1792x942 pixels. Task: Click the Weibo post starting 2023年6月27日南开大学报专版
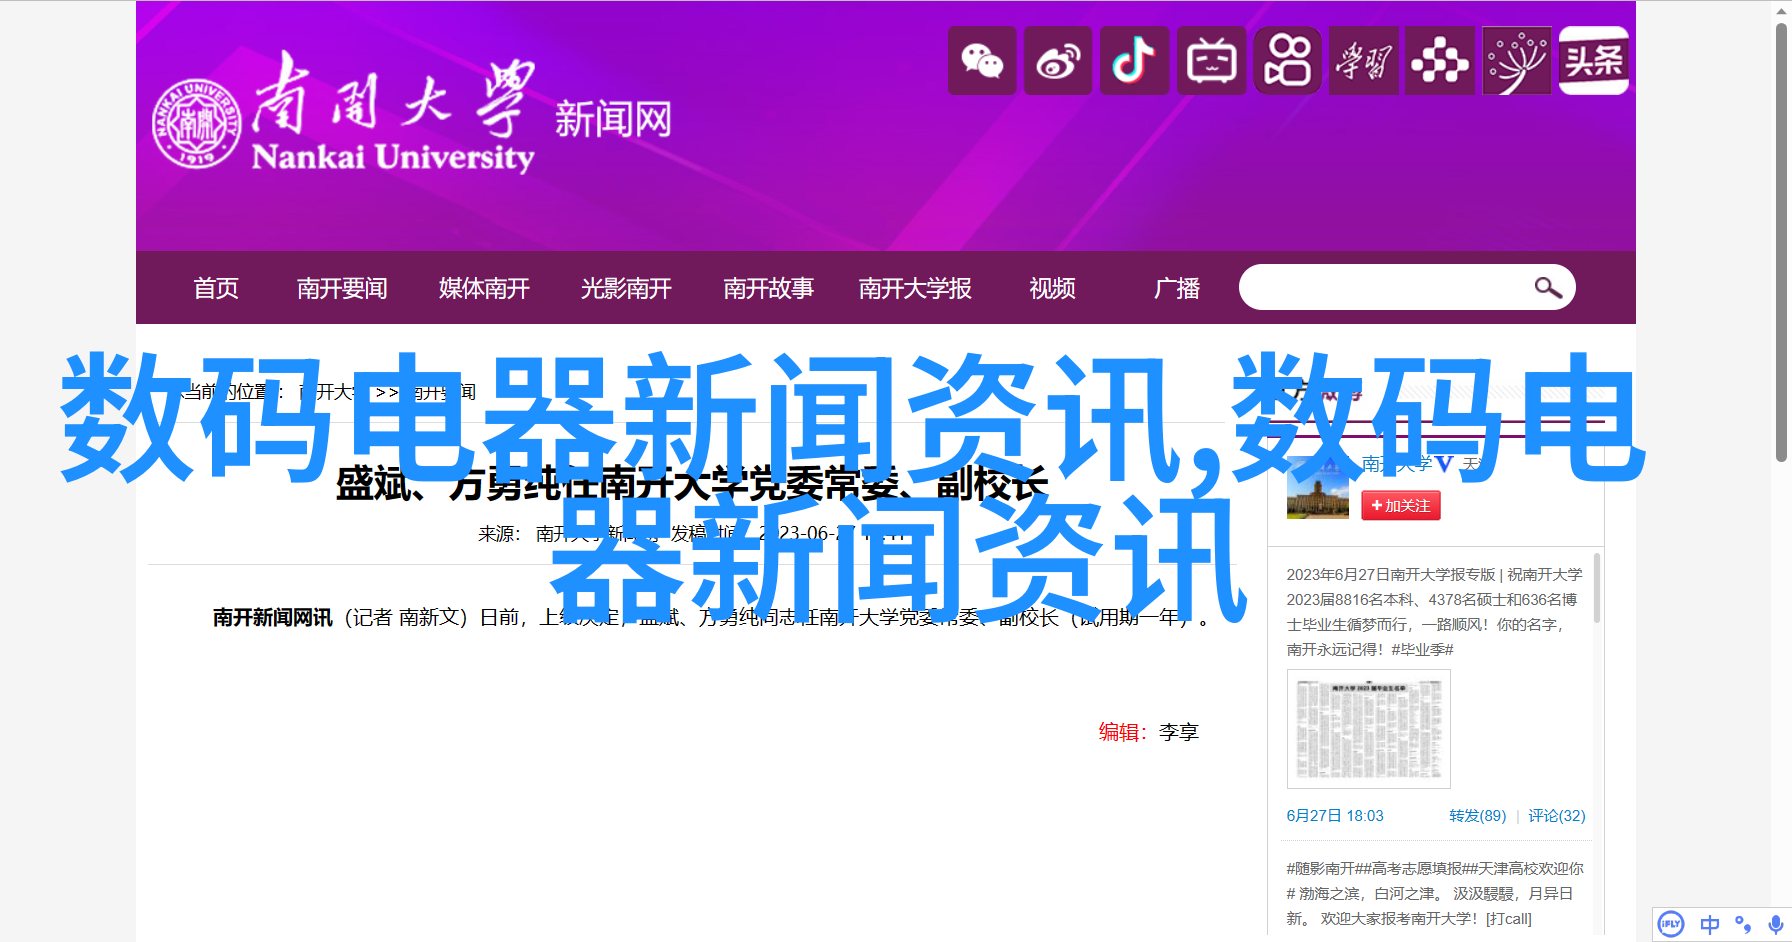[x=1435, y=612]
